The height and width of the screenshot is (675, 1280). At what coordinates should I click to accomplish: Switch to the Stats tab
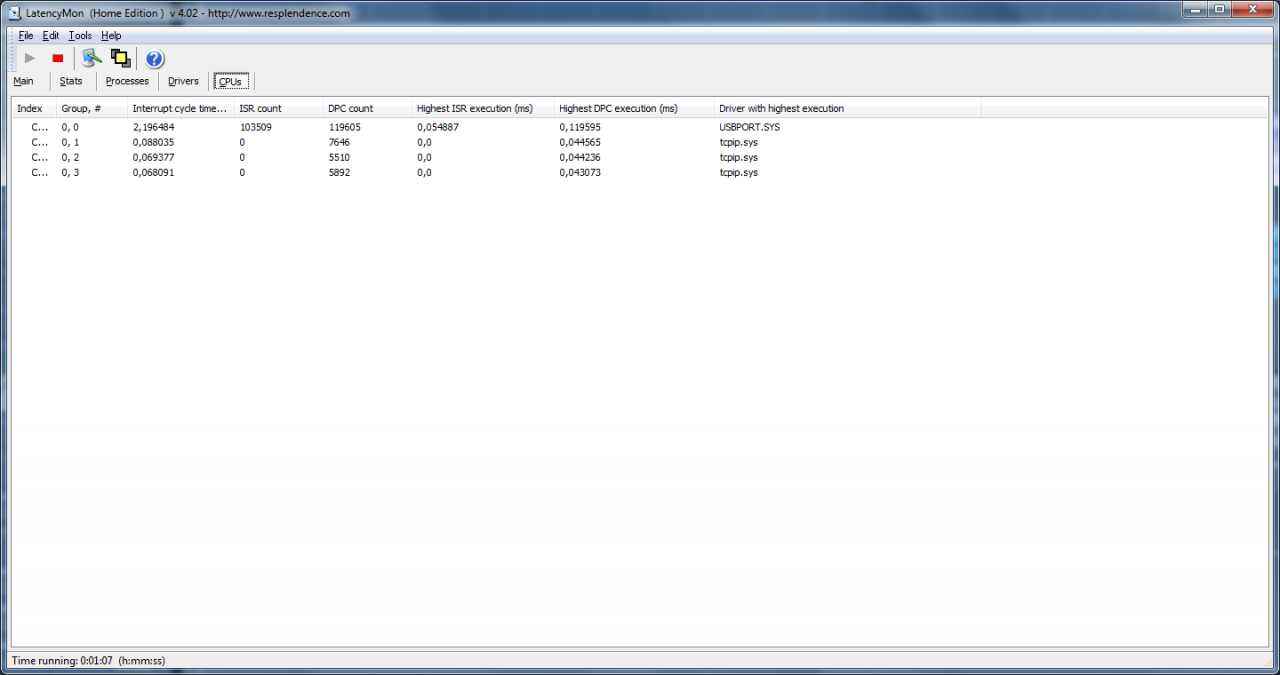(x=71, y=81)
